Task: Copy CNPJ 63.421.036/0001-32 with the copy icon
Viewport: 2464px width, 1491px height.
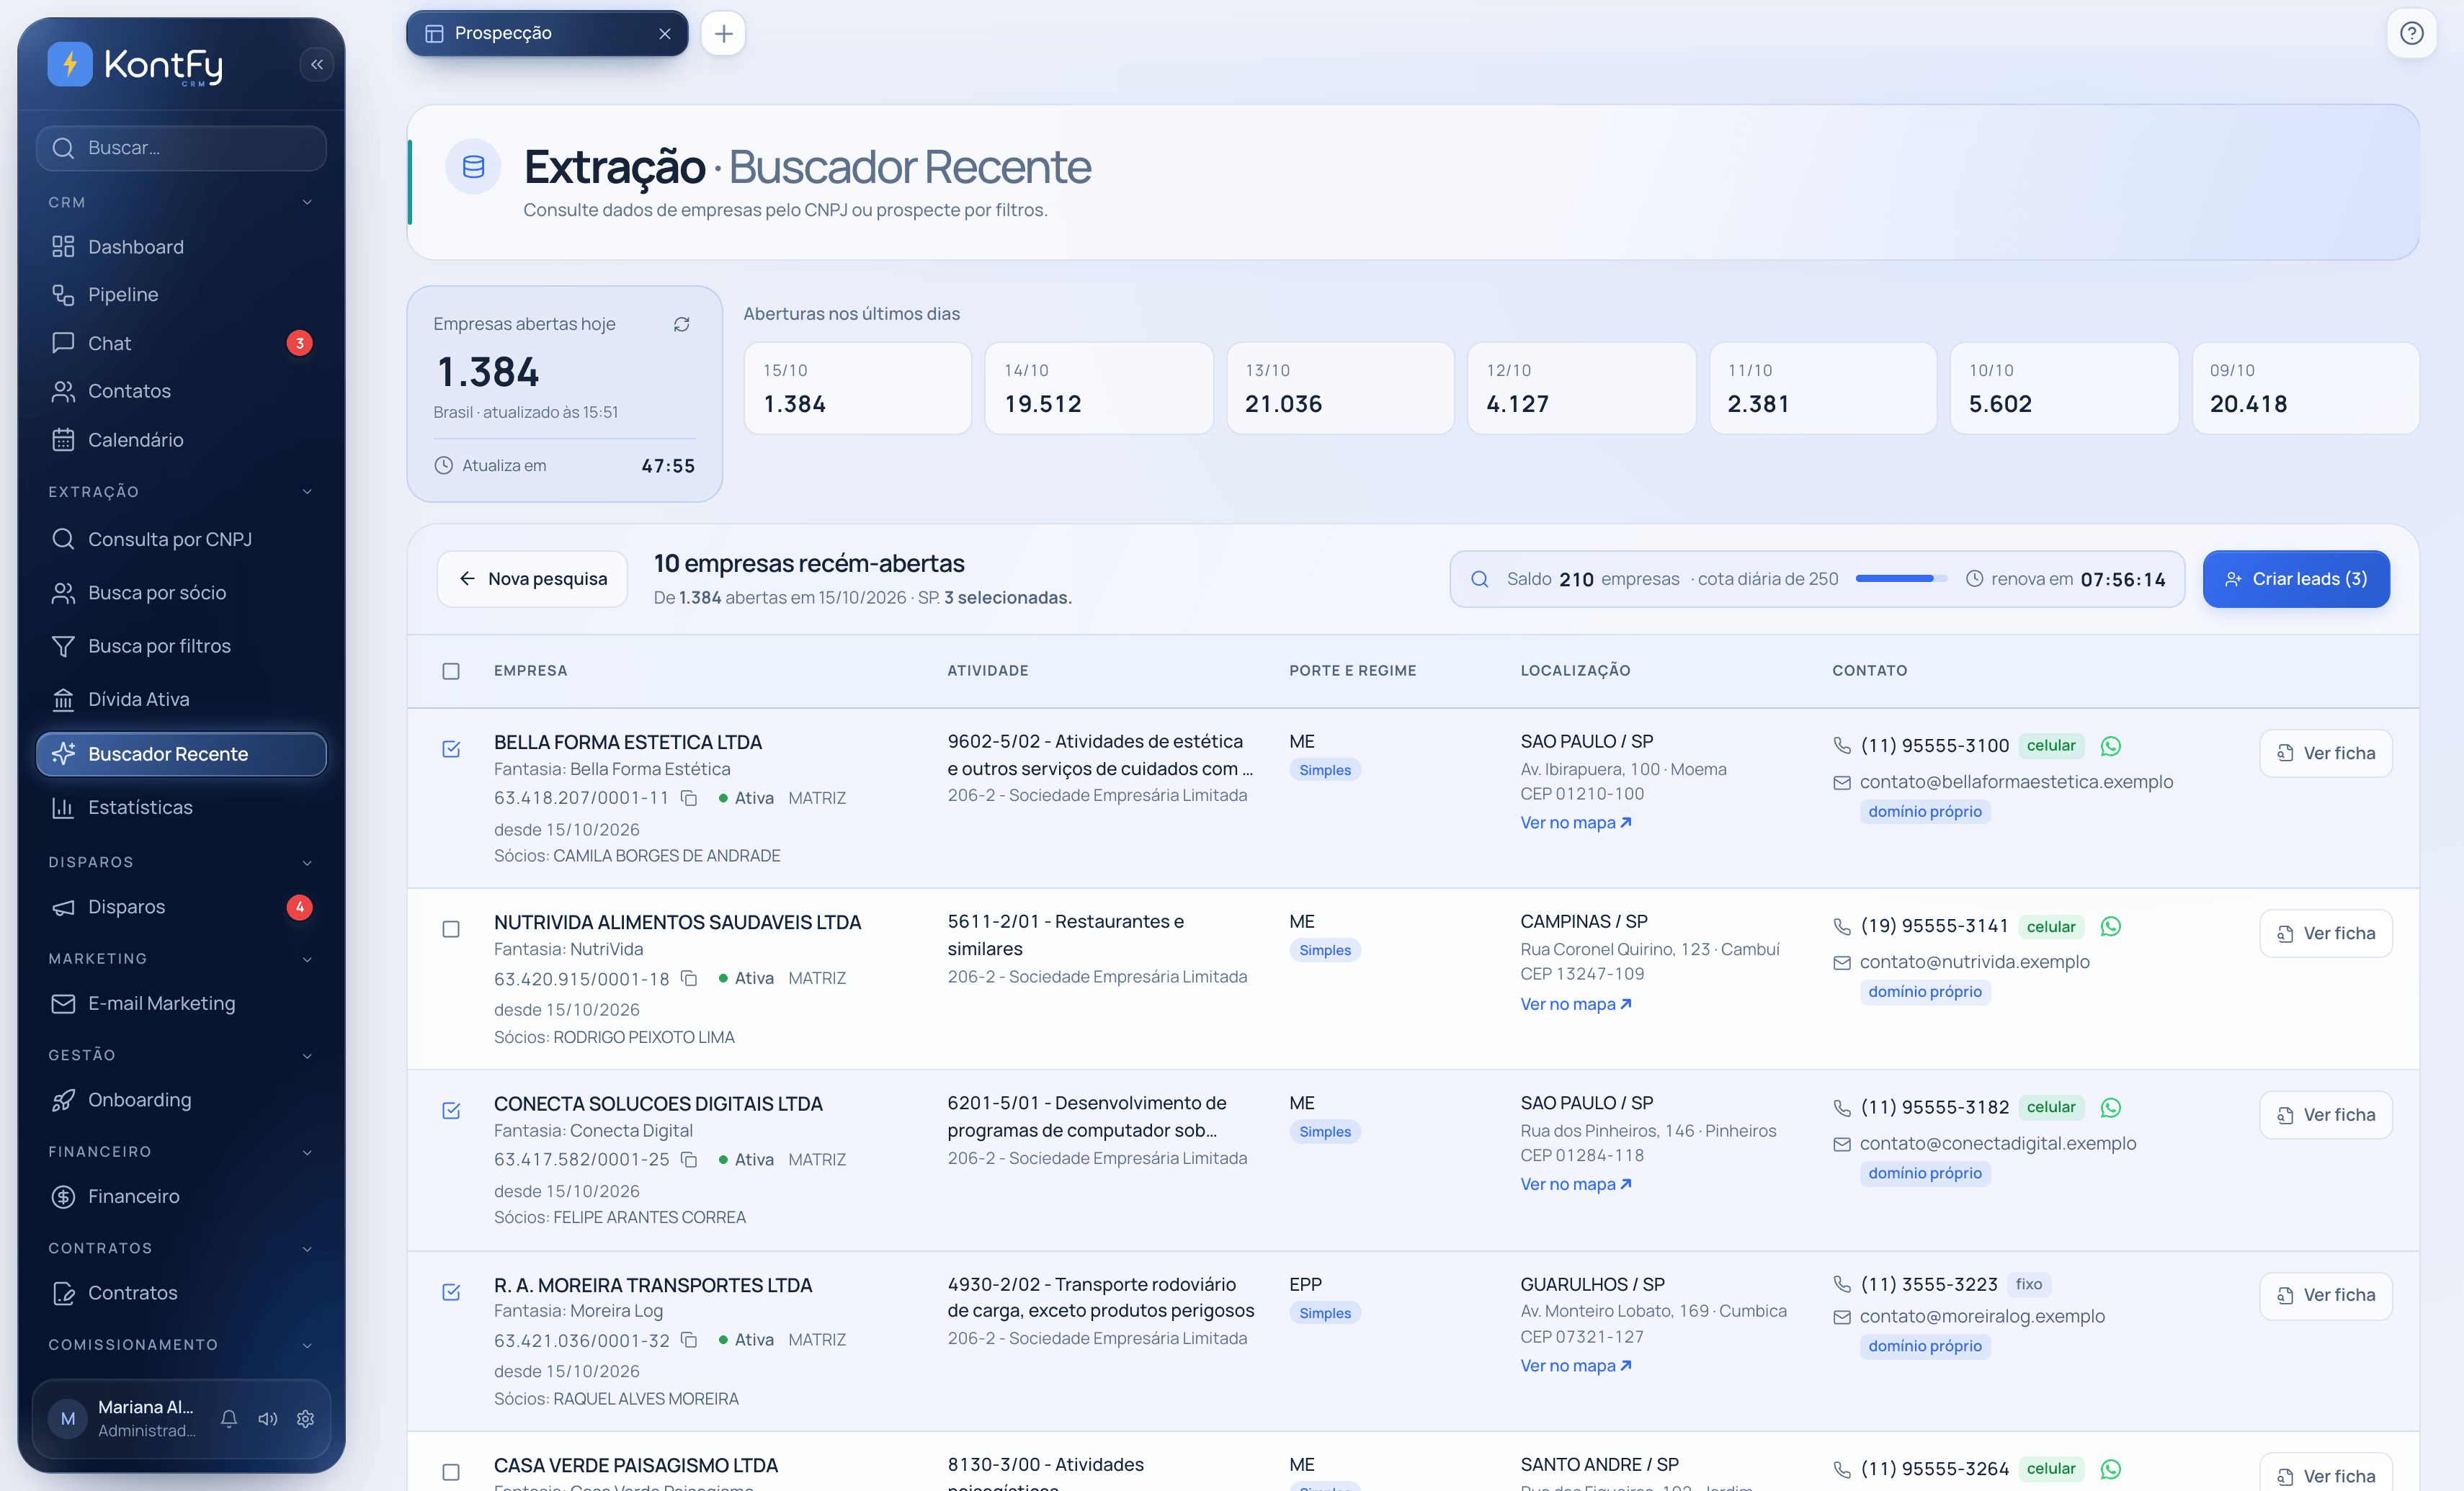Action: 689,1339
